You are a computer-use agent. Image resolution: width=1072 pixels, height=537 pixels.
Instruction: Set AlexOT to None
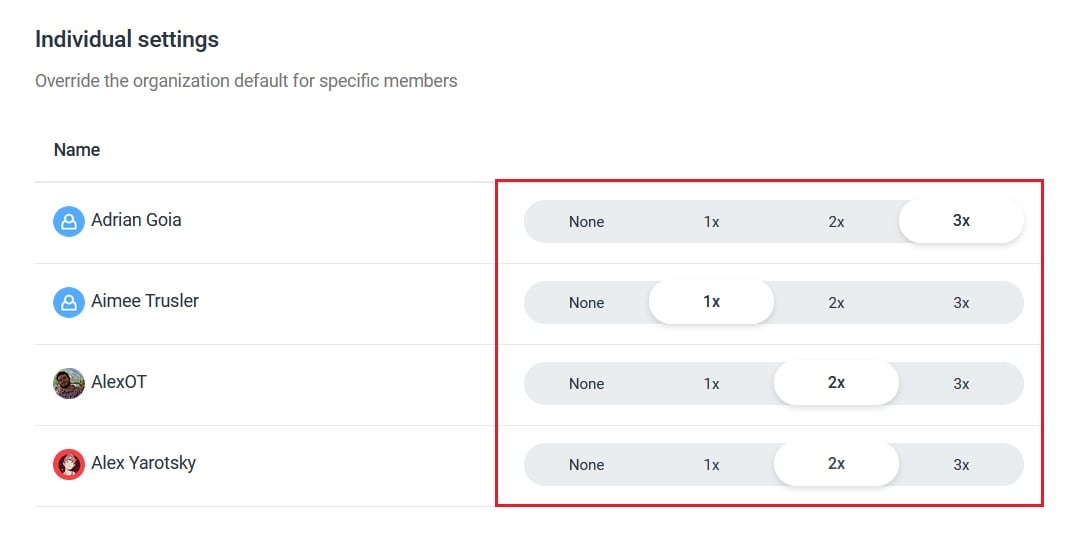pyautogui.click(x=587, y=384)
